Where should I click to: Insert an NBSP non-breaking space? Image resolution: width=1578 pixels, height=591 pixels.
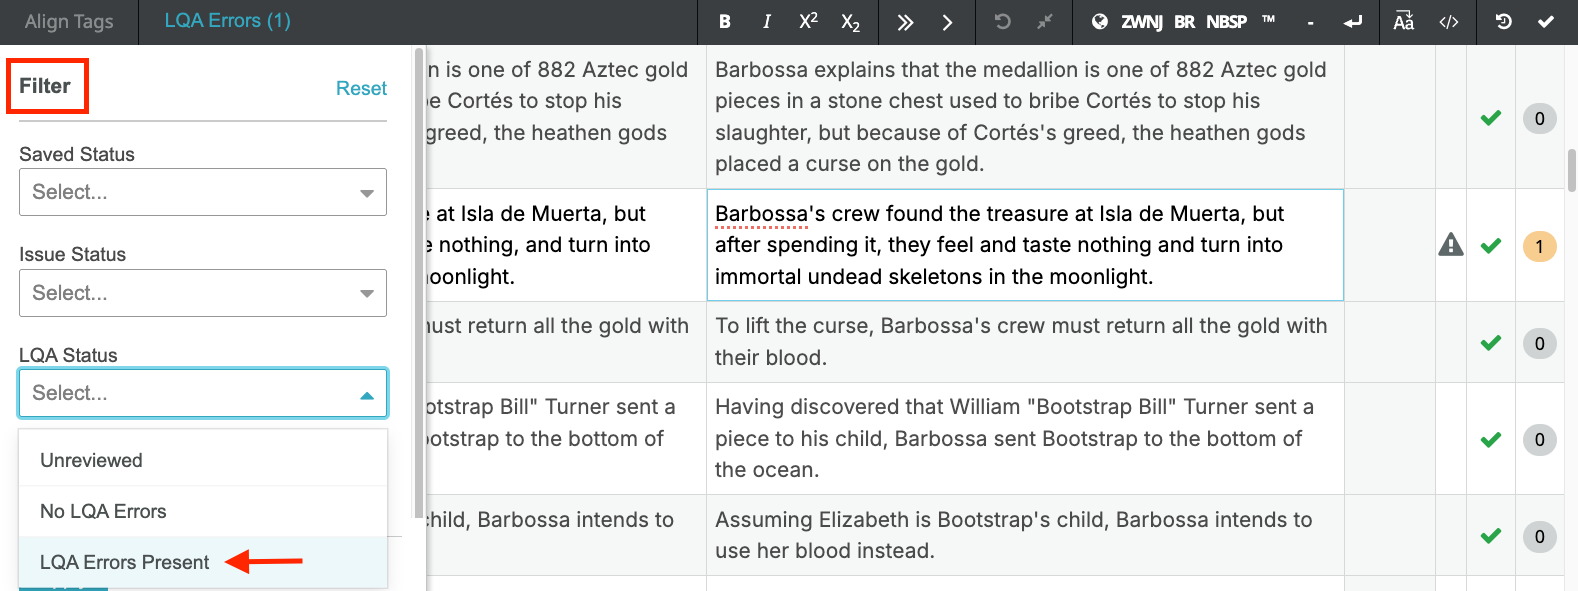tap(1226, 22)
